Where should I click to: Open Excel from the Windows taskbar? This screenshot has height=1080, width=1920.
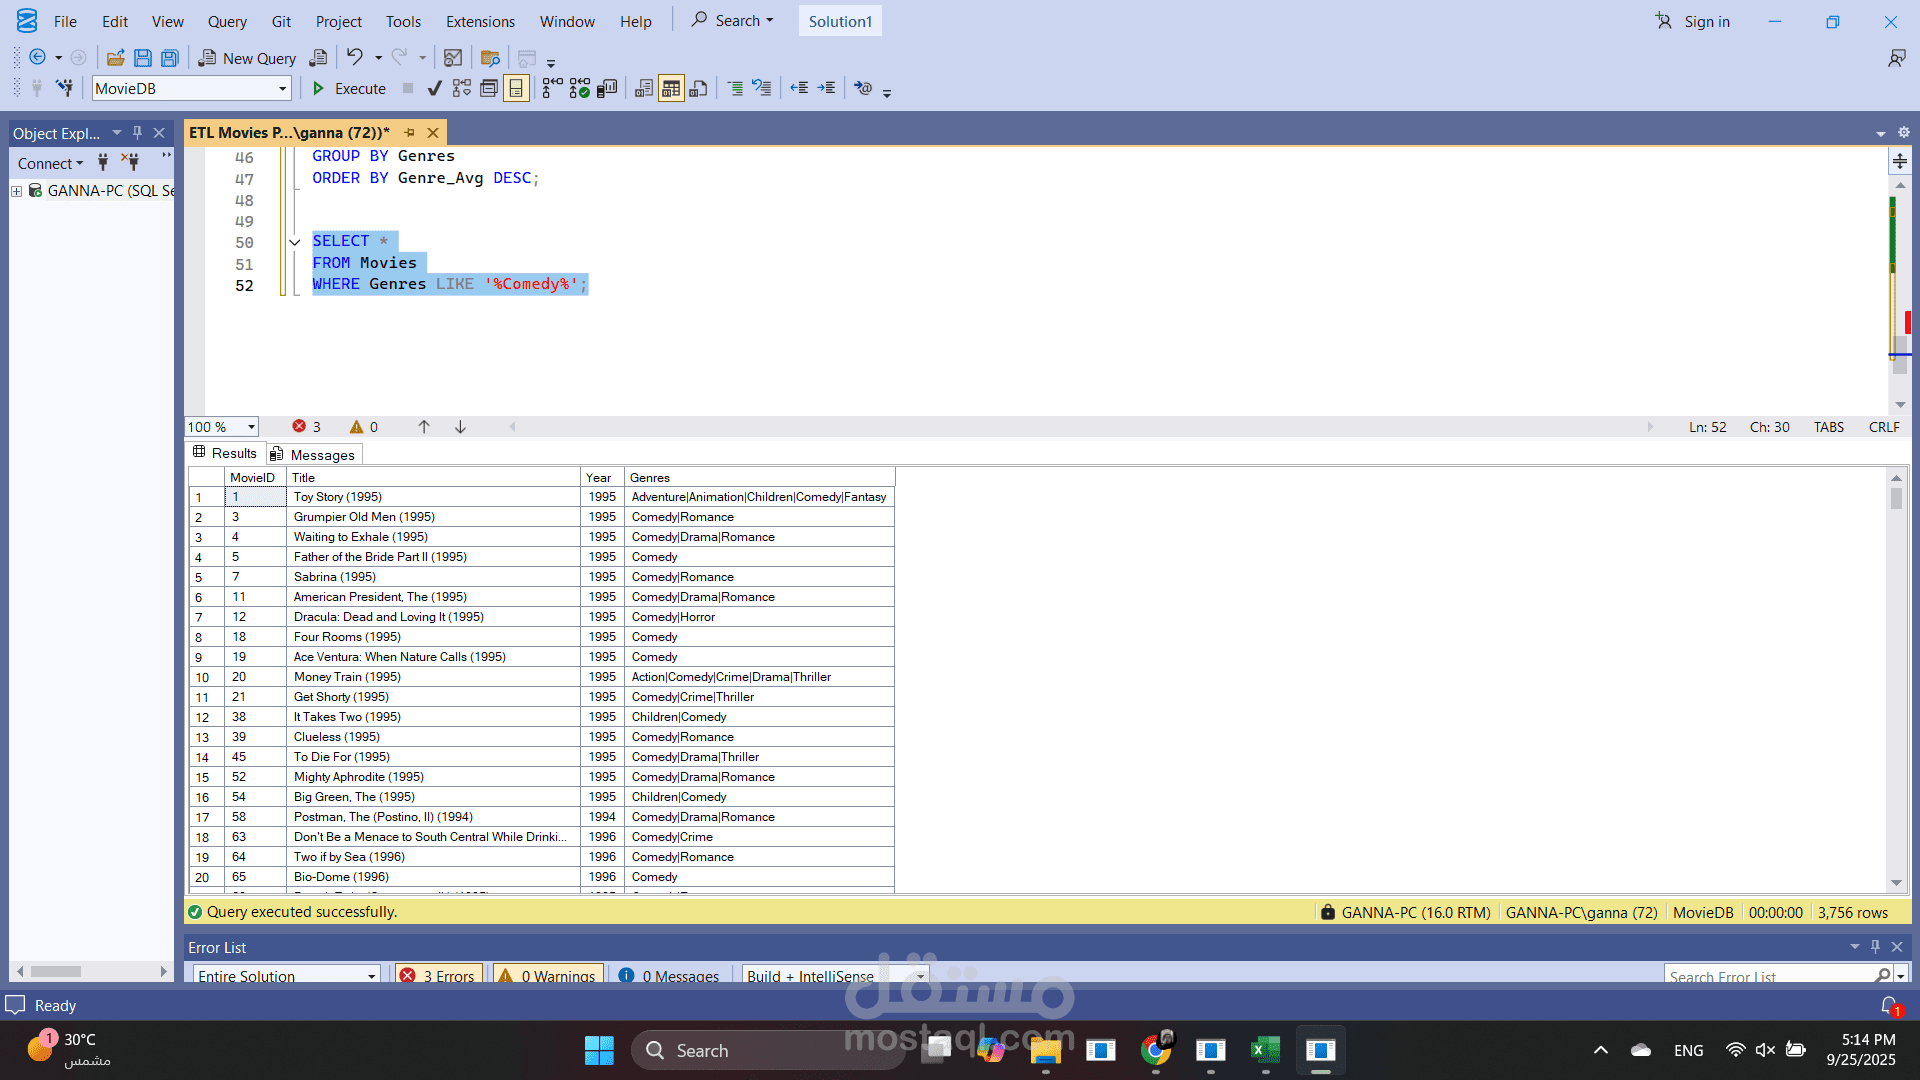tap(1265, 1050)
